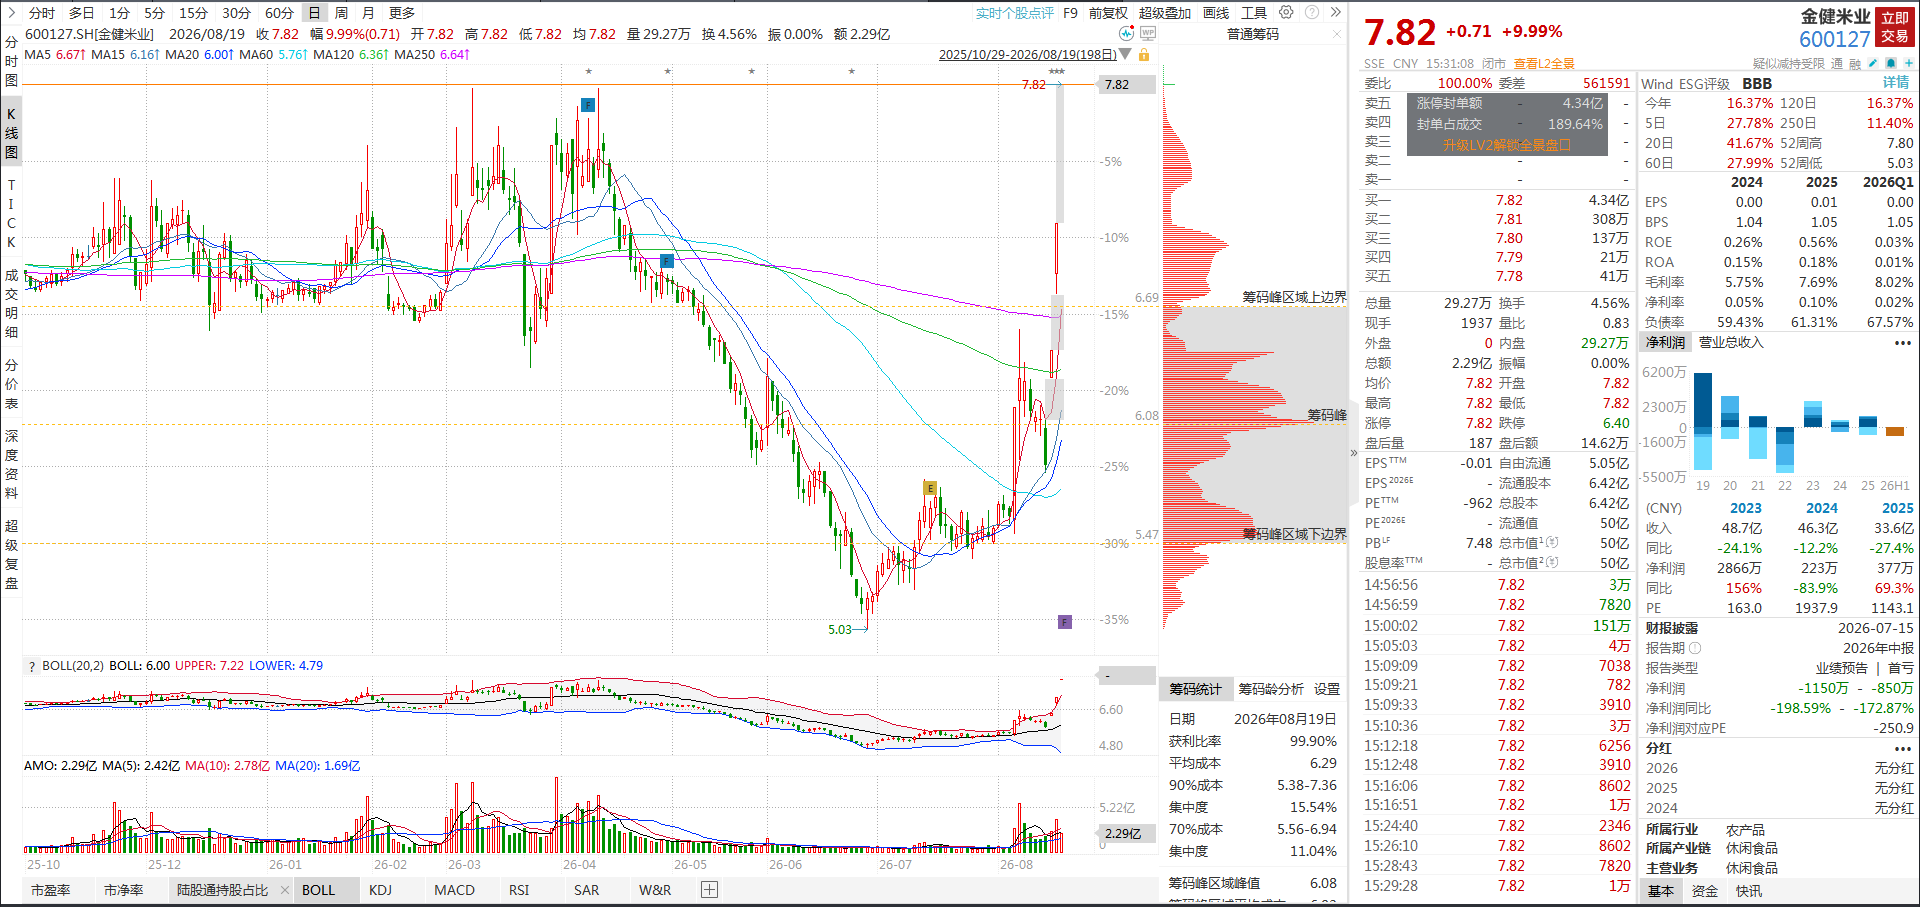Image resolution: width=1920 pixels, height=907 pixels.
Task: Toggle the 超级叠加 overlay option
Action: (x=1165, y=13)
